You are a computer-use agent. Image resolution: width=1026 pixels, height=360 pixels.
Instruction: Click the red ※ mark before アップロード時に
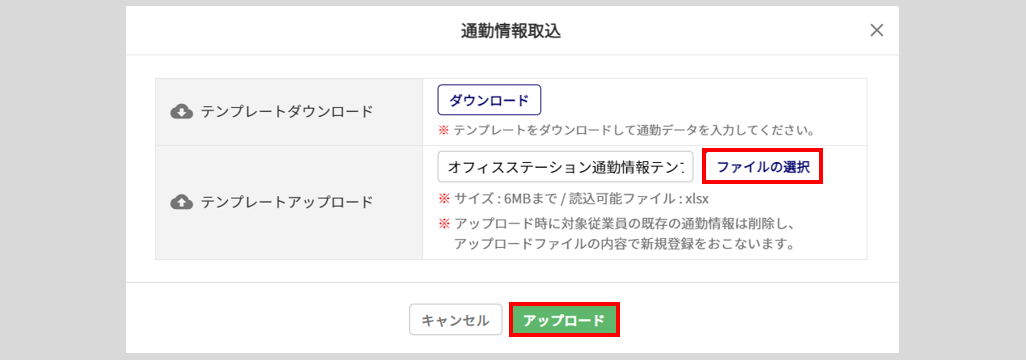[444, 225]
